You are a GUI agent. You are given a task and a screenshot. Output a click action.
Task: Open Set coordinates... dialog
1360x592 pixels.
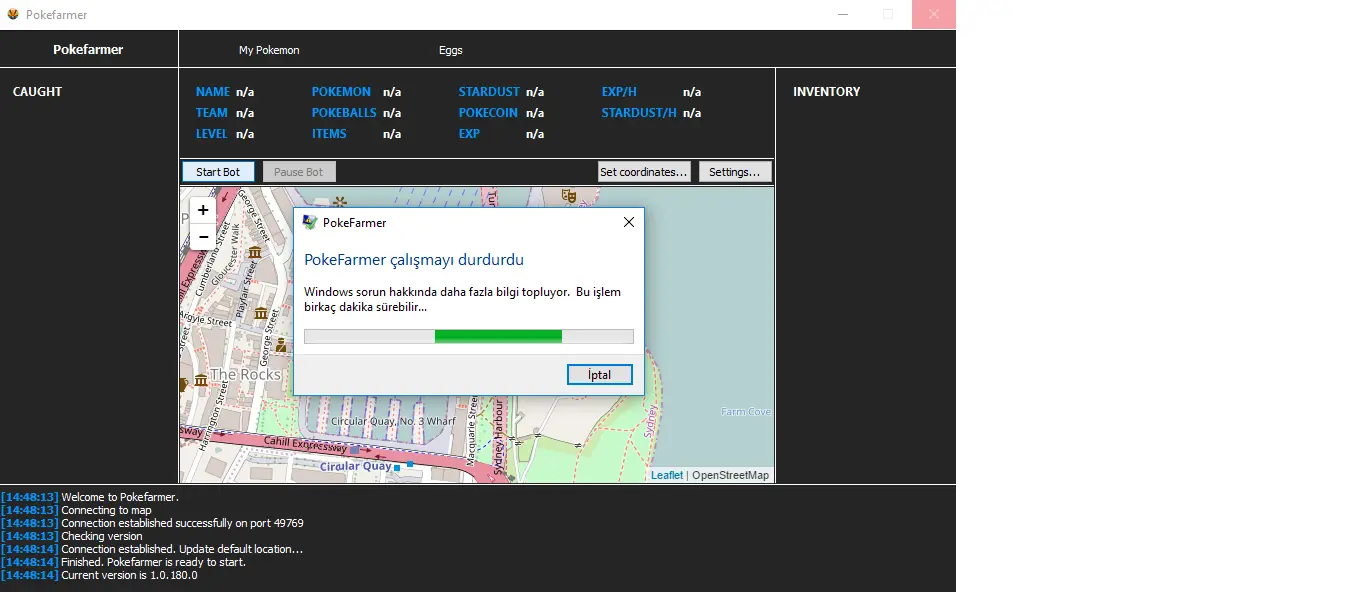[x=644, y=172]
